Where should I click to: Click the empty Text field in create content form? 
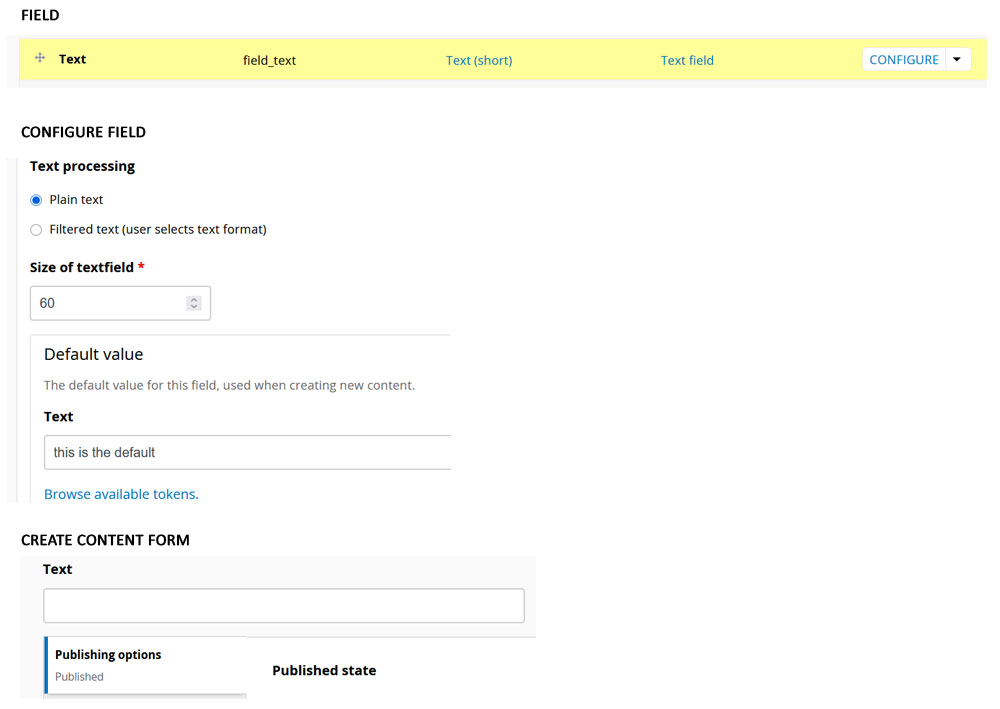coord(284,605)
